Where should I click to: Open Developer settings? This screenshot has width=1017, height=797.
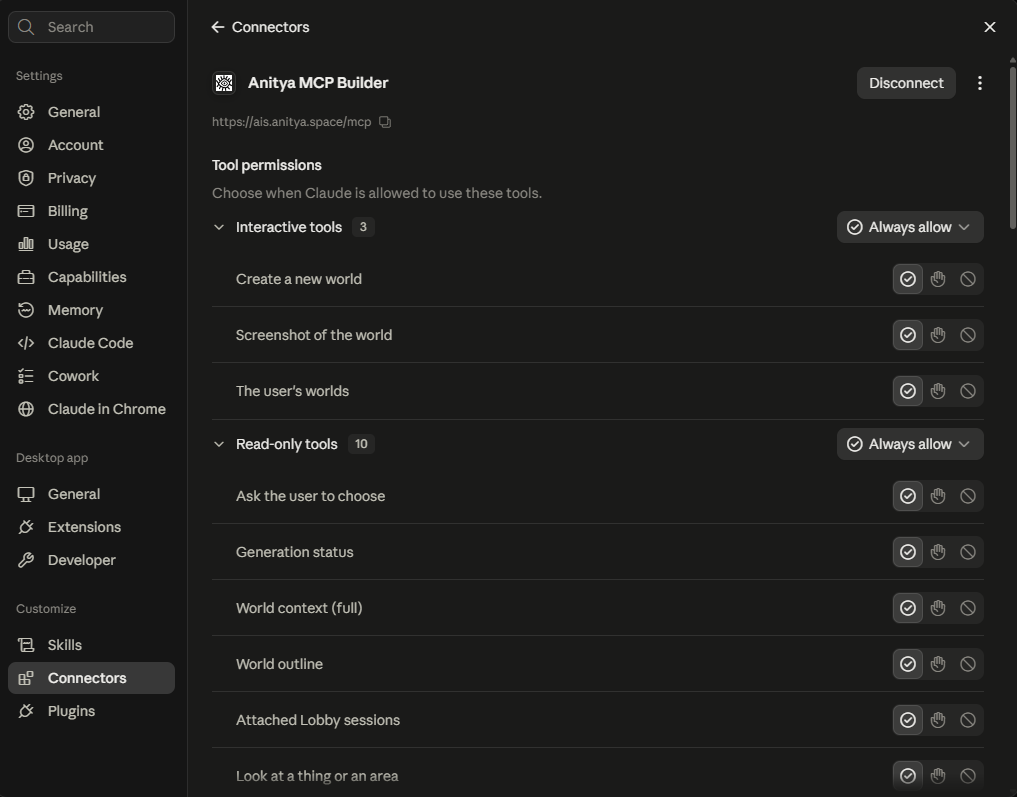(91, 560)
